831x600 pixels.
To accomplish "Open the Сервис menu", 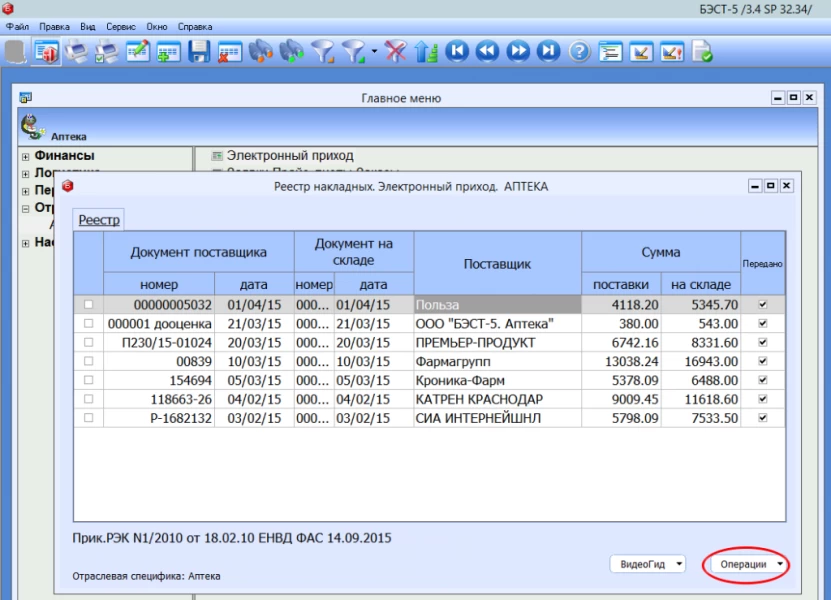I will pos(121,26).
